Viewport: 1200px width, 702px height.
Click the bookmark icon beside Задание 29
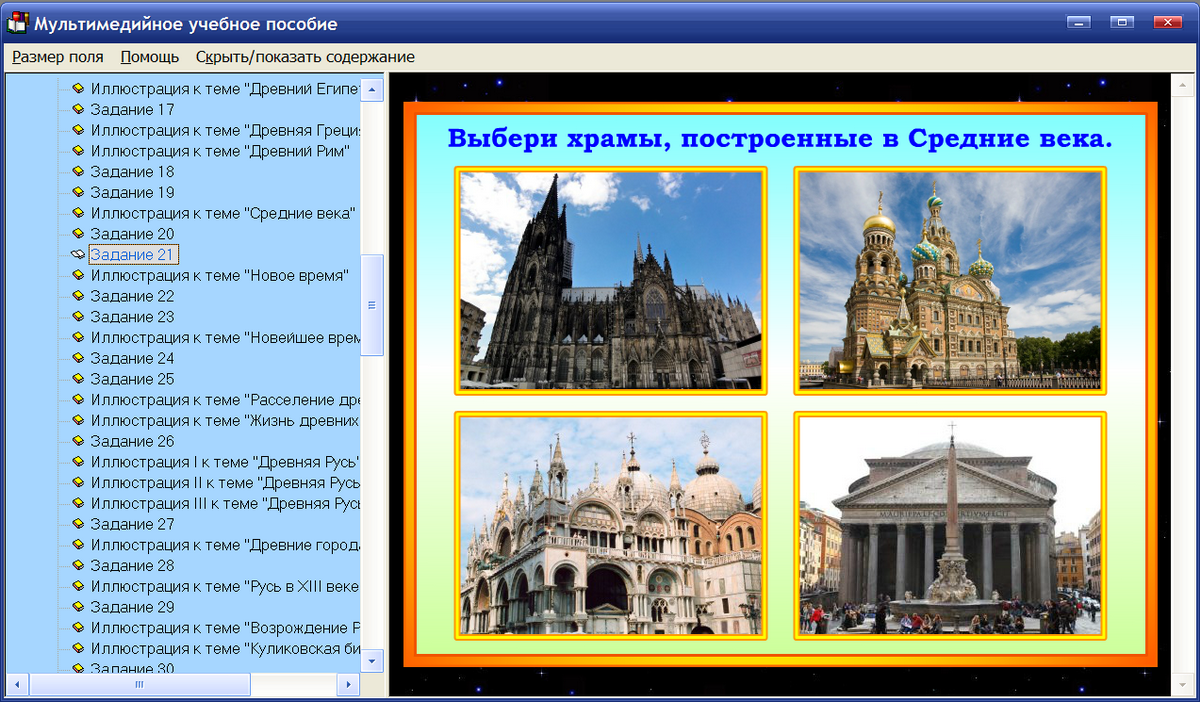[78, 606]
